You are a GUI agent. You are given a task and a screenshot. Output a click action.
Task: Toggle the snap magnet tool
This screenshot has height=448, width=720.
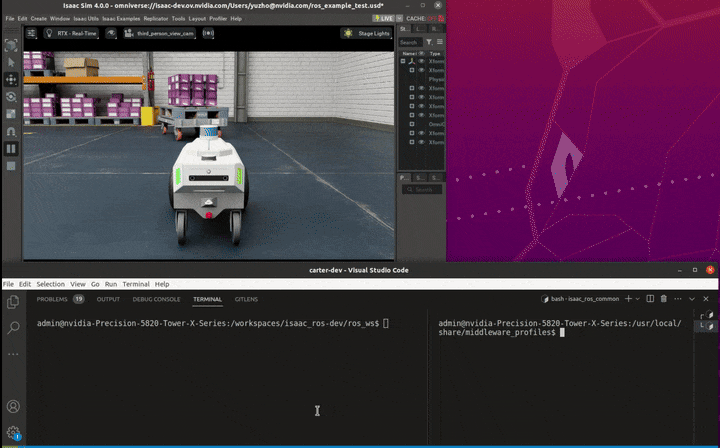click(x=11, y=131)
